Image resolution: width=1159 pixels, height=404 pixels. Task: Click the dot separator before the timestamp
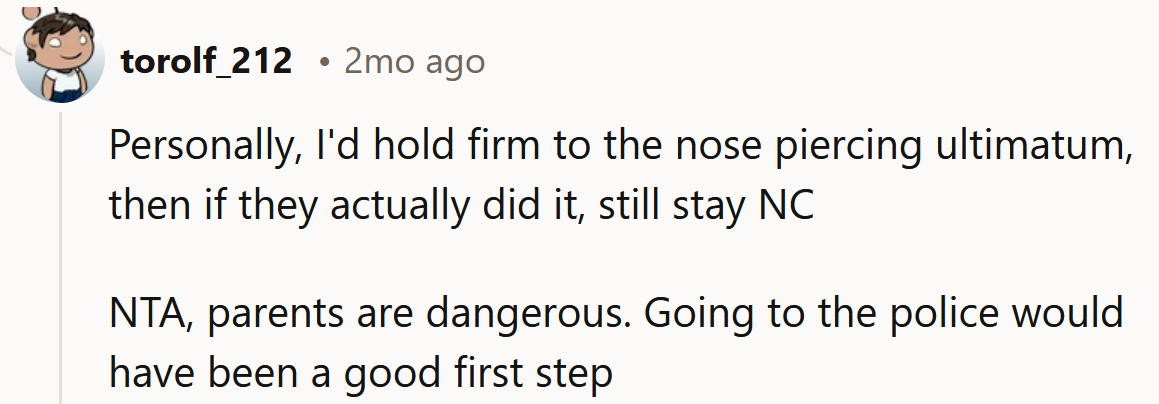323,62
